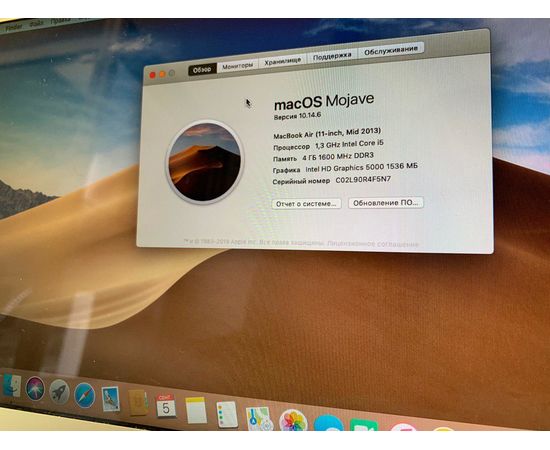The height and width of the screenshot is (450, 550).
Task: Open Launchpad rocket icon in Dock
Action: (59, 392)
